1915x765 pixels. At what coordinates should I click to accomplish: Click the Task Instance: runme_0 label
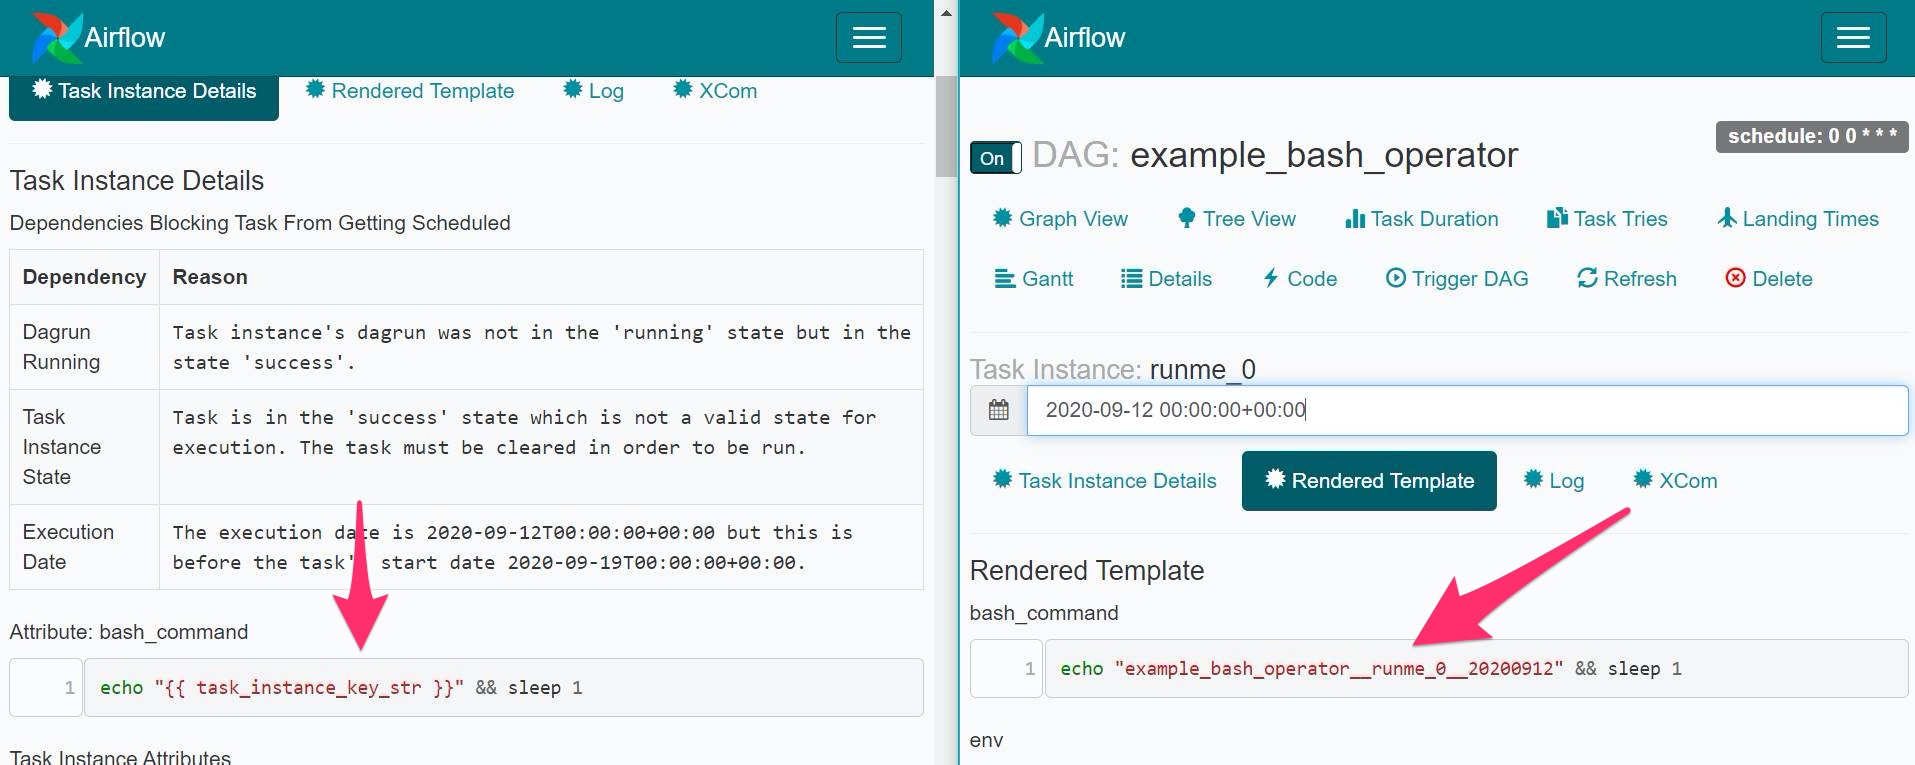coord(1113,370)
